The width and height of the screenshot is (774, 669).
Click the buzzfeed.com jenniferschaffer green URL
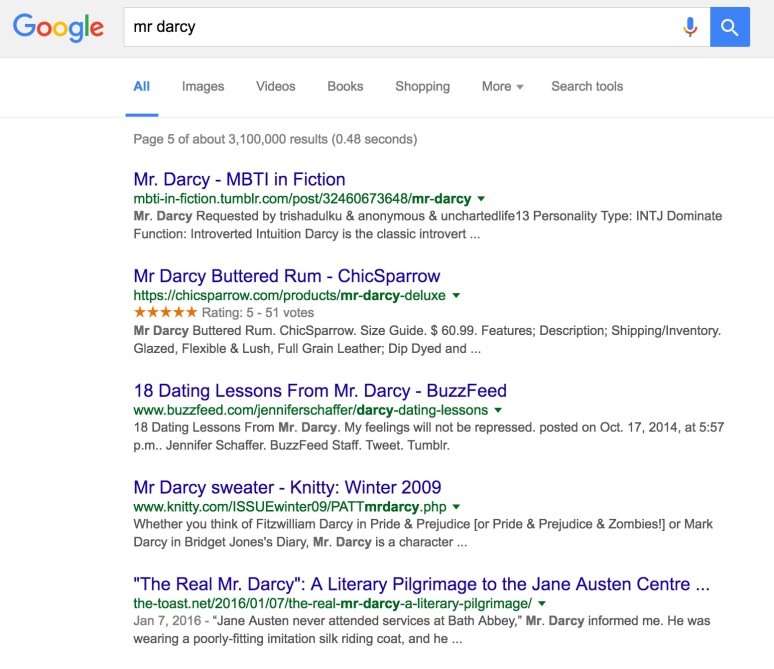tap(310, 410)
